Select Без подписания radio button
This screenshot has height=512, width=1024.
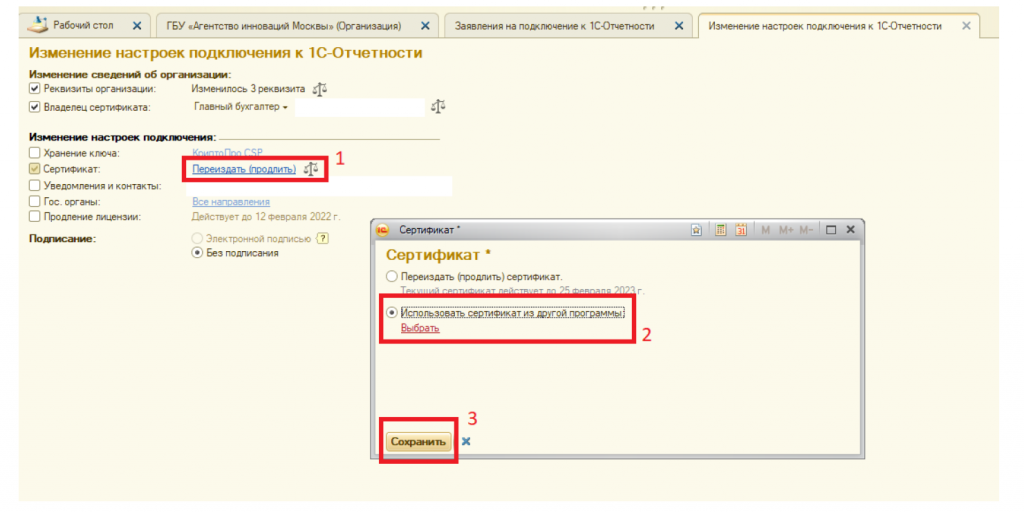pos(197,253)
